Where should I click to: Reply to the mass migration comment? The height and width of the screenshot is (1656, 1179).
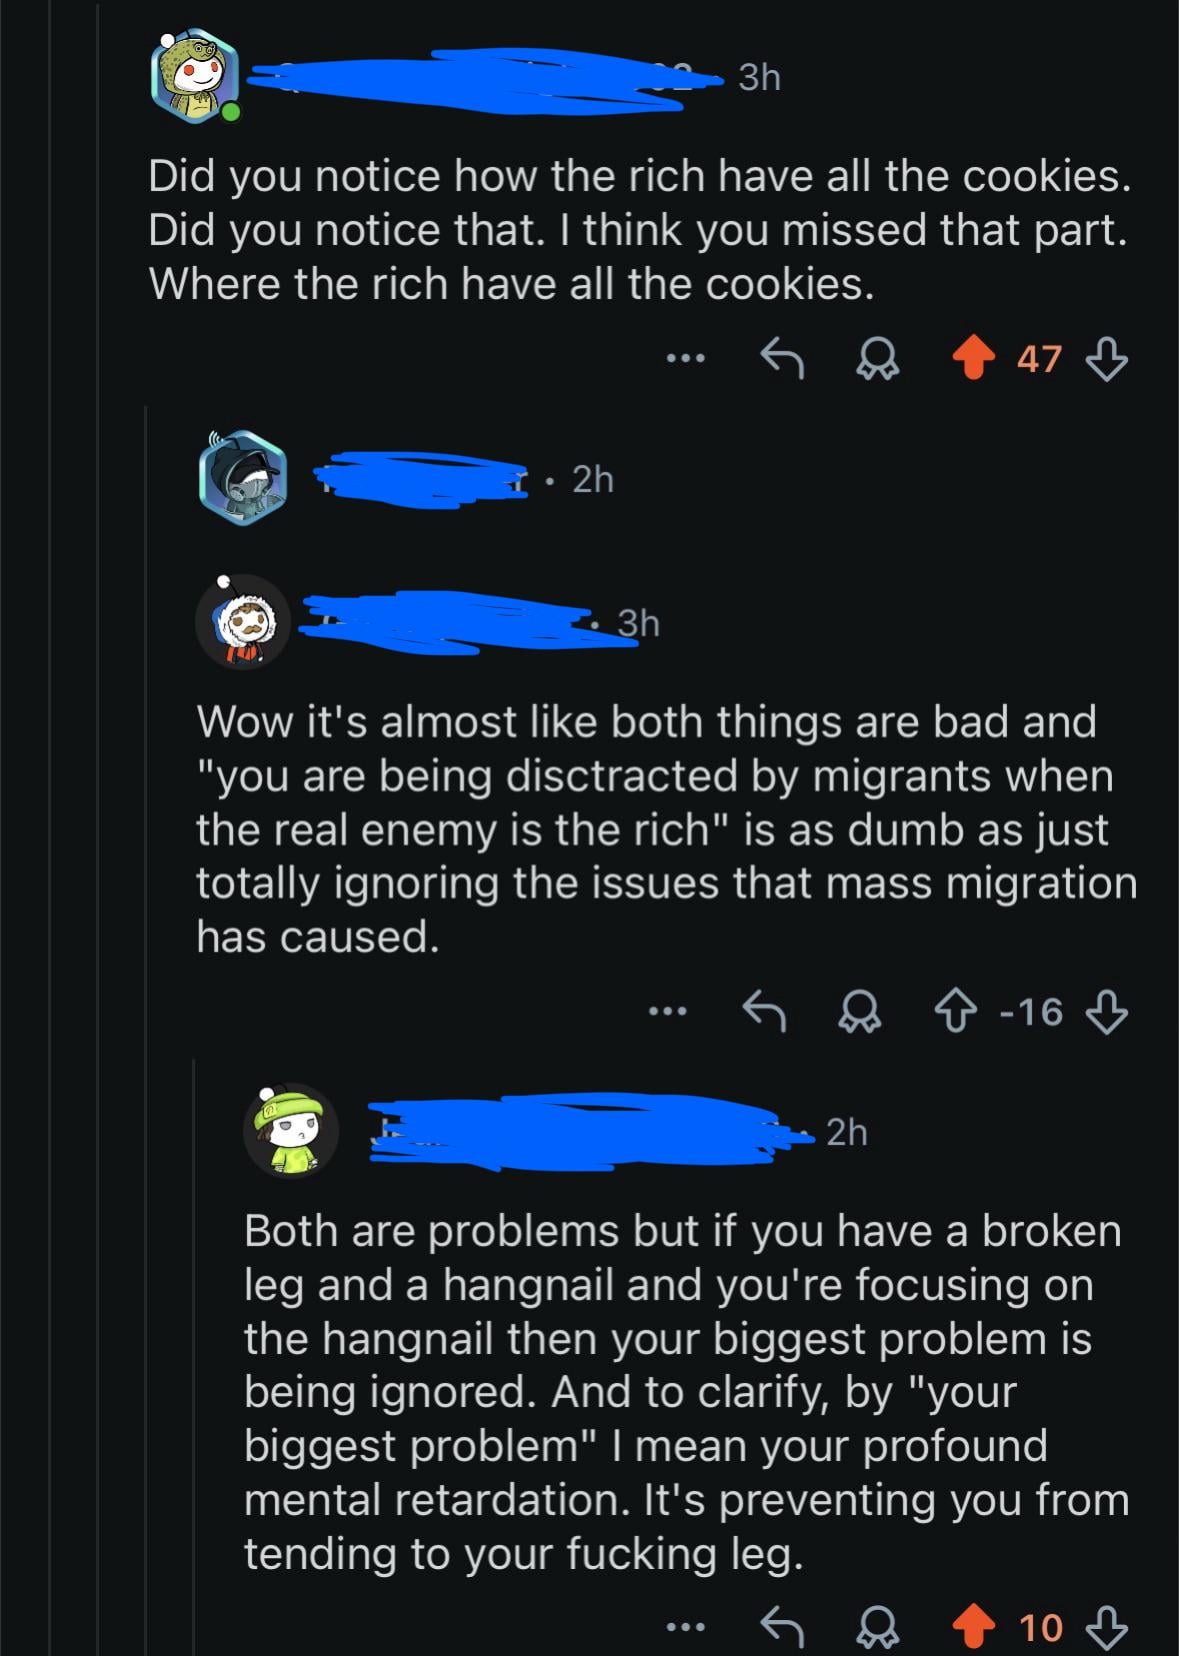click(x=767, y=1012)
